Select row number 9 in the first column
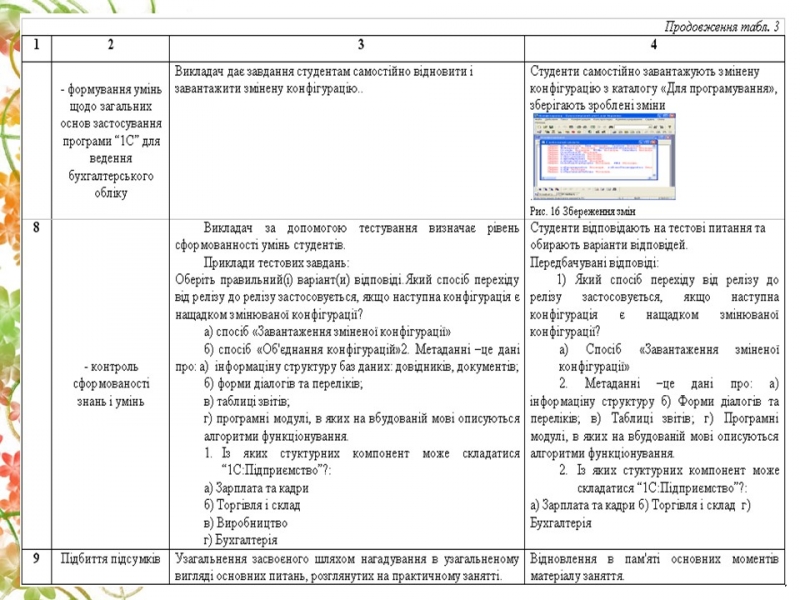The height and width of the screenshot is (600, 800). pos(36,558)
